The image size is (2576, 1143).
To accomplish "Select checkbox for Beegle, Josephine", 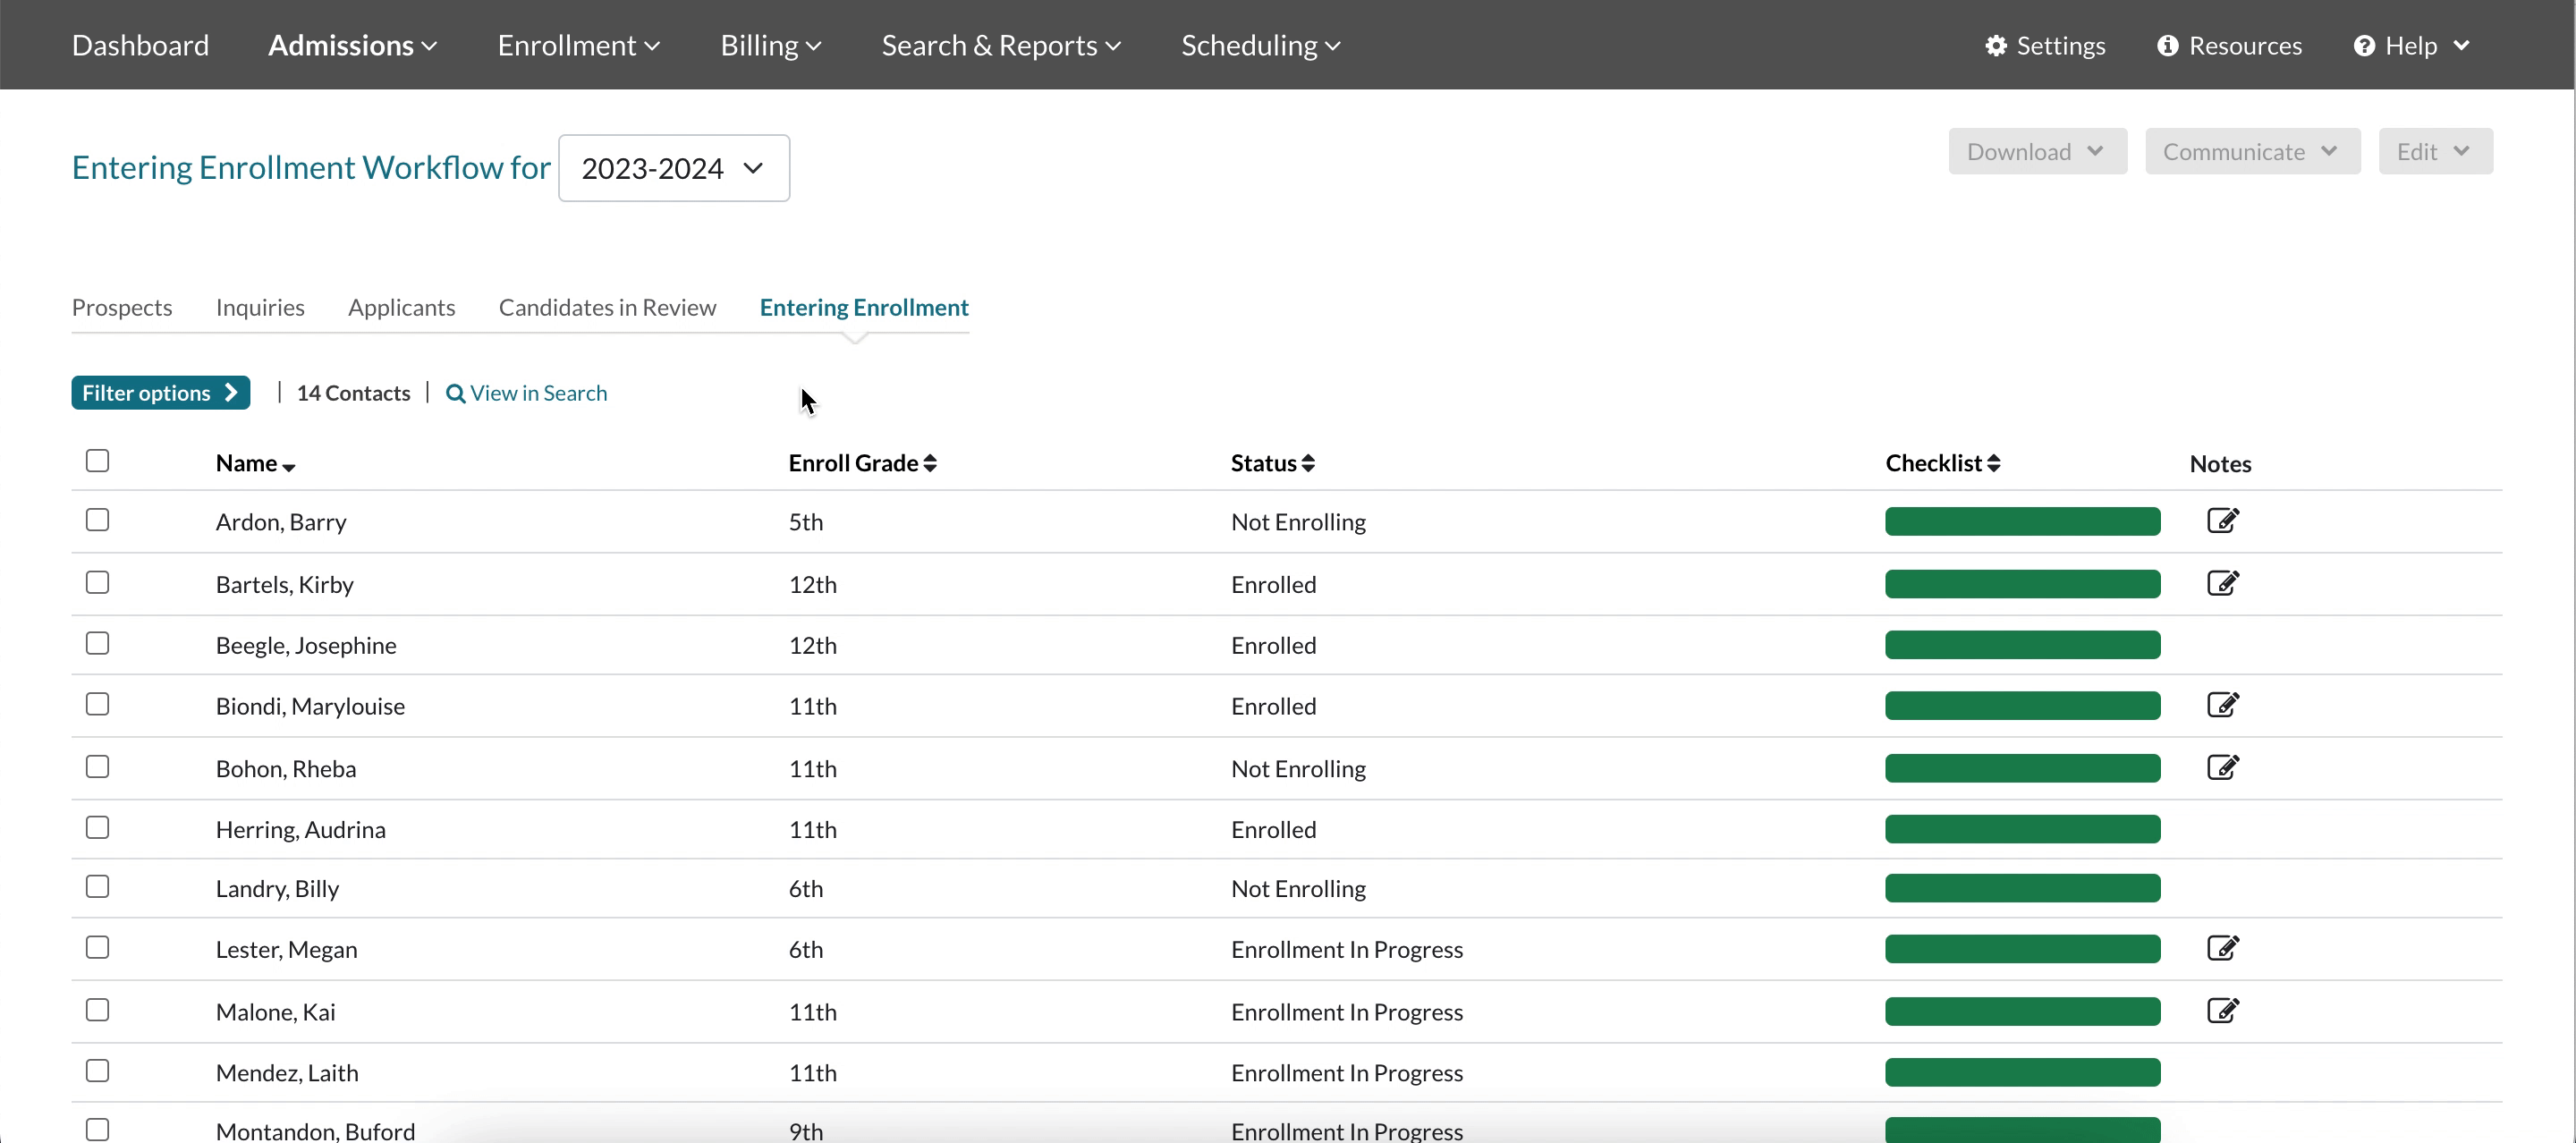I will pos(97,644).
